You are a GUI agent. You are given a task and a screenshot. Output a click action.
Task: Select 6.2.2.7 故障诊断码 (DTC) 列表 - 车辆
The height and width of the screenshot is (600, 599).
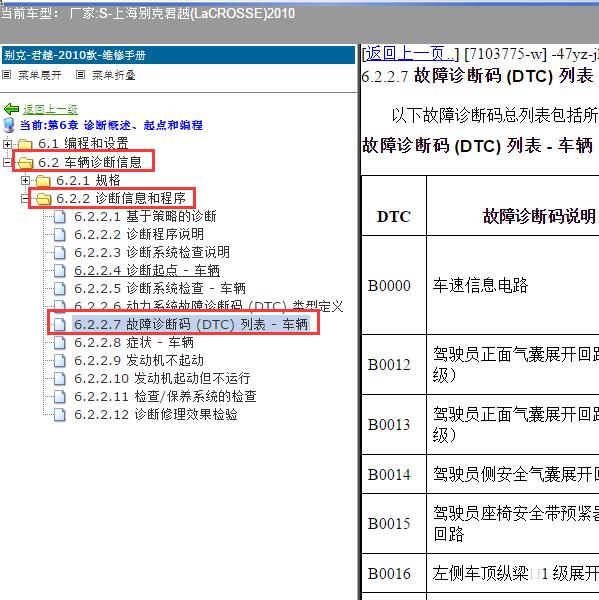[191, 324]
